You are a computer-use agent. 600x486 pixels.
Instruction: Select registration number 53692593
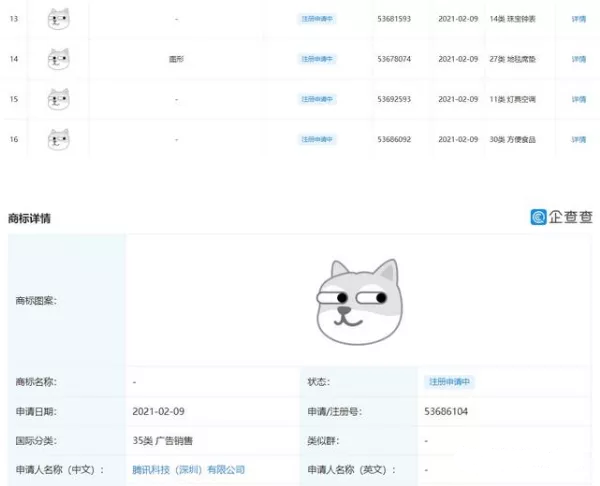394,99
